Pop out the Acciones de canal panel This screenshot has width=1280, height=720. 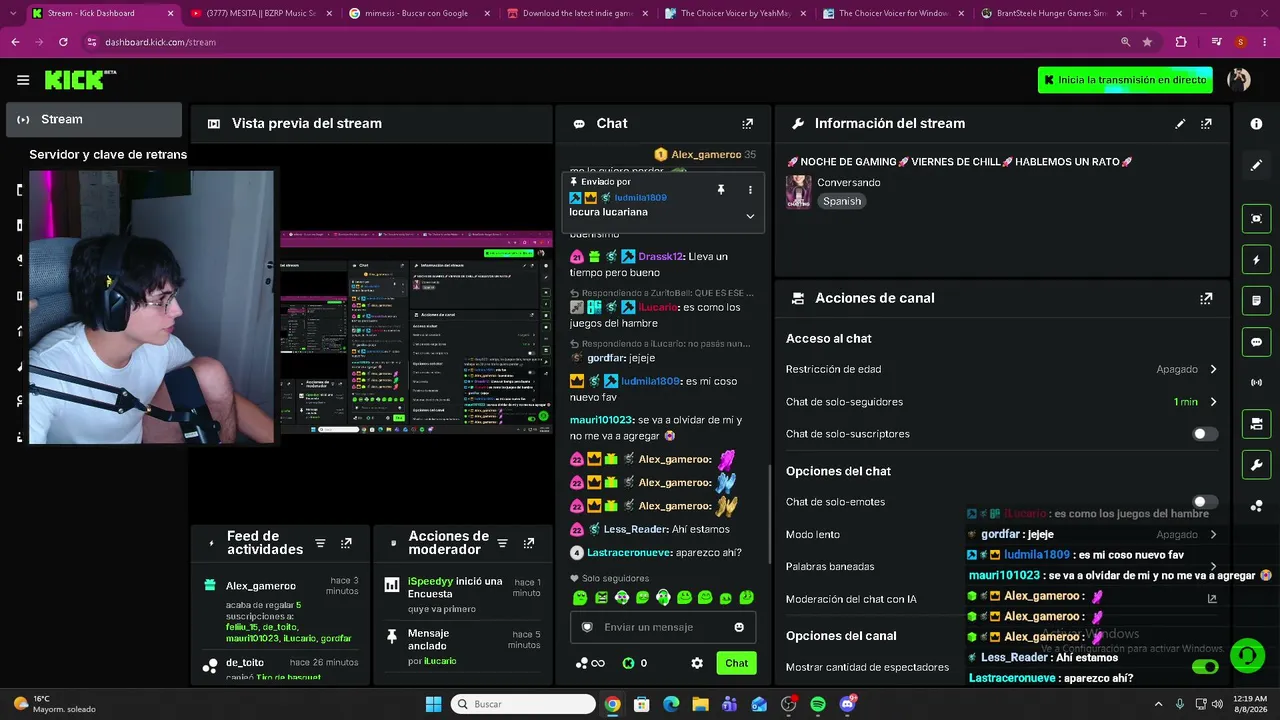point(1206,298)
